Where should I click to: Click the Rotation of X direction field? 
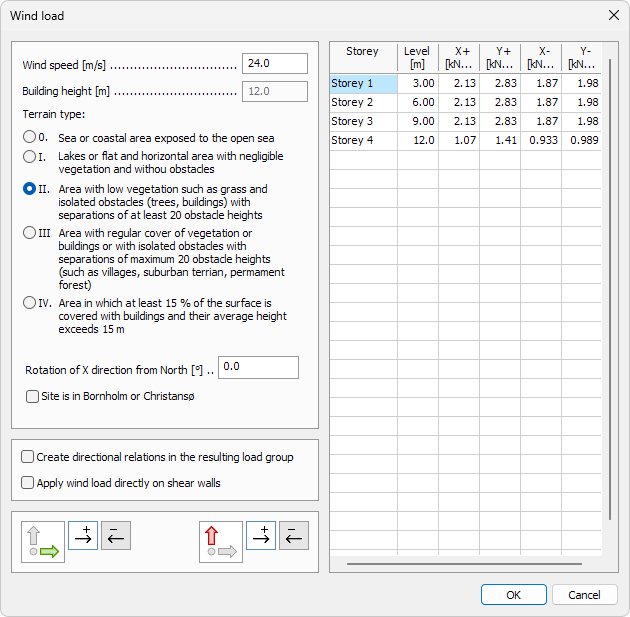257,368
